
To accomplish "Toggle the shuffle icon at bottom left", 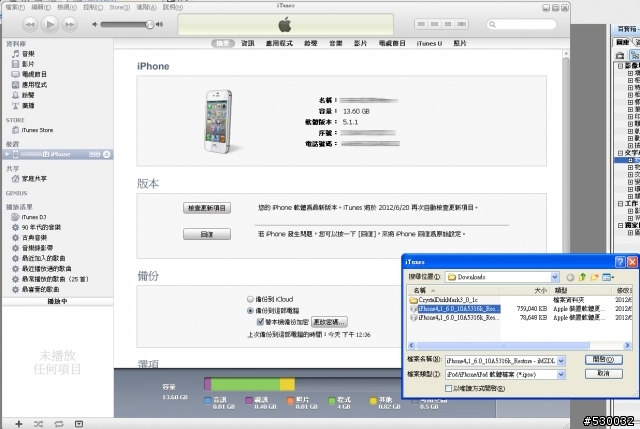I will pyautogui.click(x=38, y=424).
